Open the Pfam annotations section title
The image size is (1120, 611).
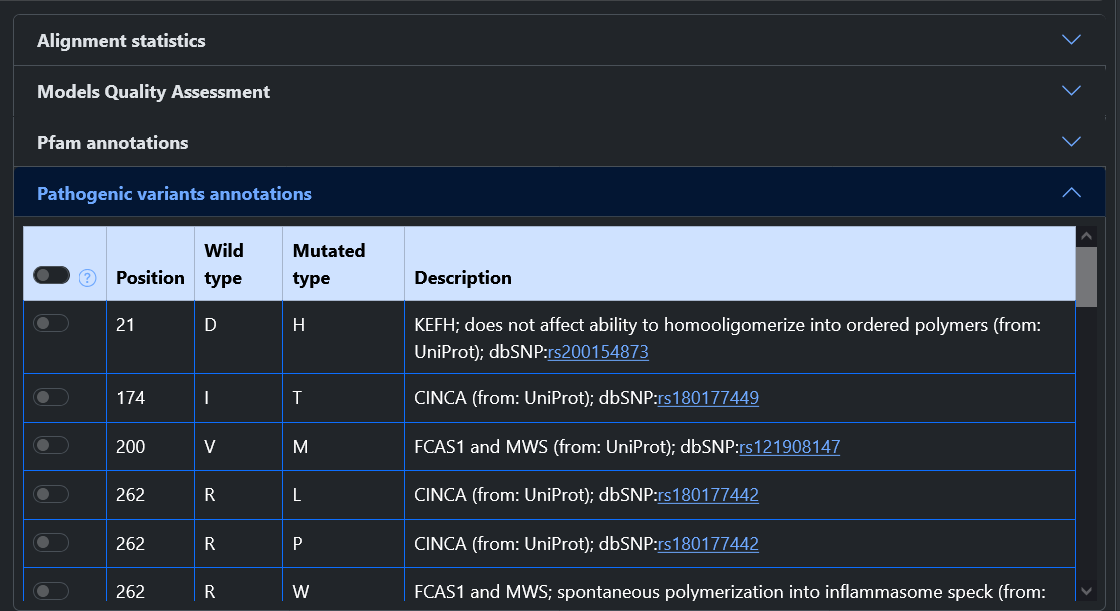pos(113,142)
